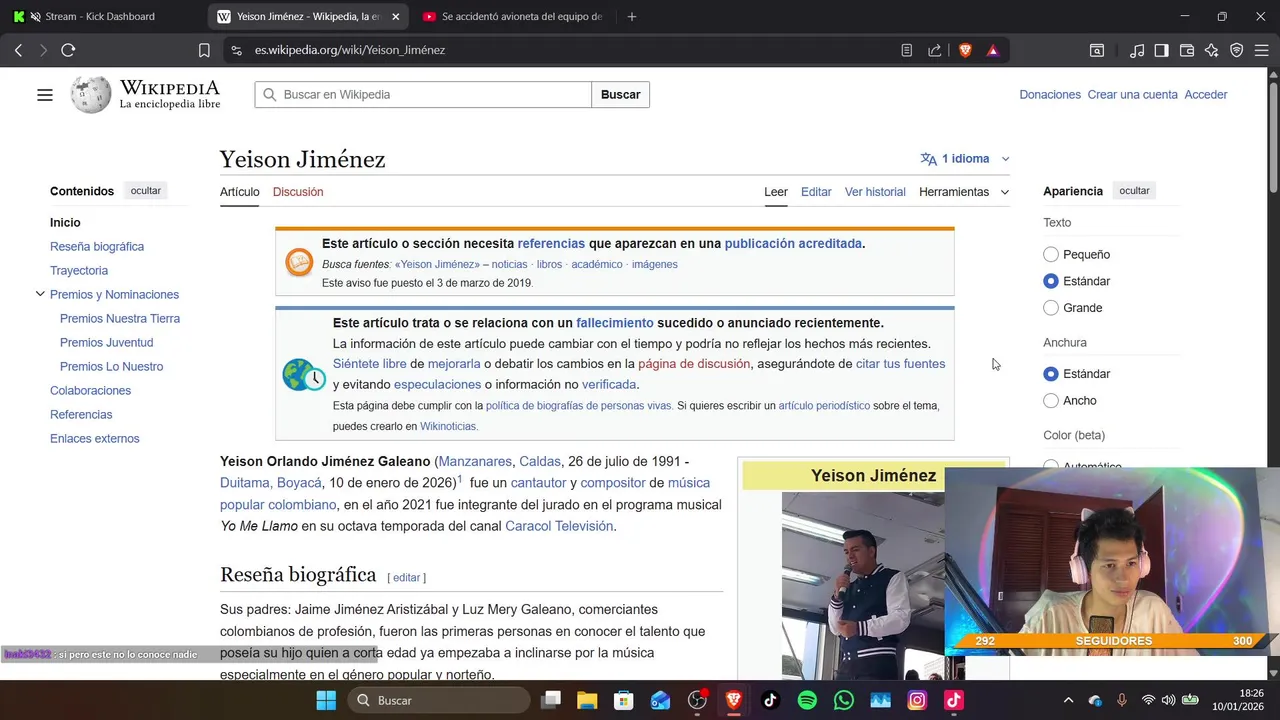The image size is (1280, 720).
Task: Open WhatsApp from taskbar
Action: pyautogui.click(x=844, y=700)
